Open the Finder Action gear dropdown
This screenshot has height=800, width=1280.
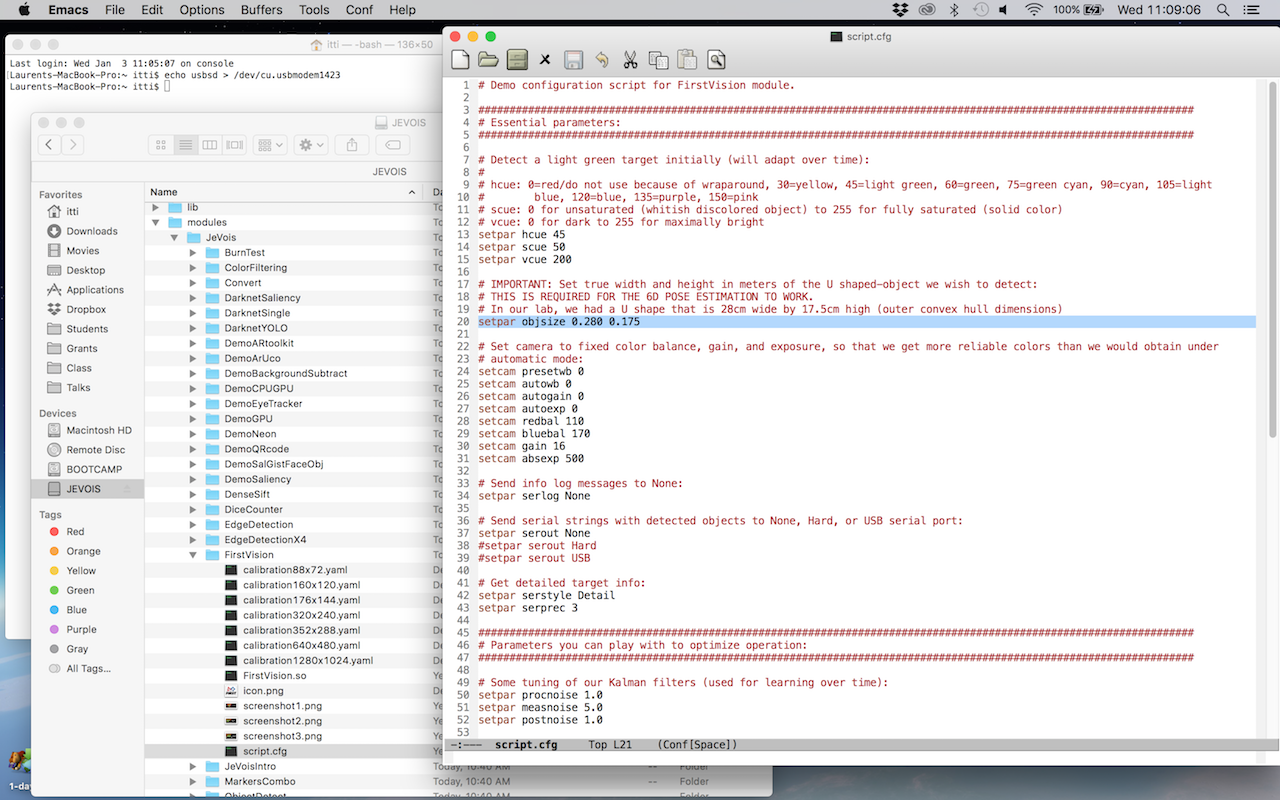[x=310, y=145]
